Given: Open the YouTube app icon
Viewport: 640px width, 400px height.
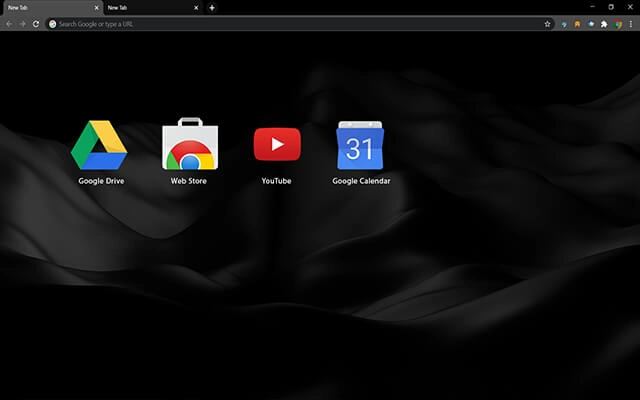Looking at the screenshot, I should pos(277,144).
